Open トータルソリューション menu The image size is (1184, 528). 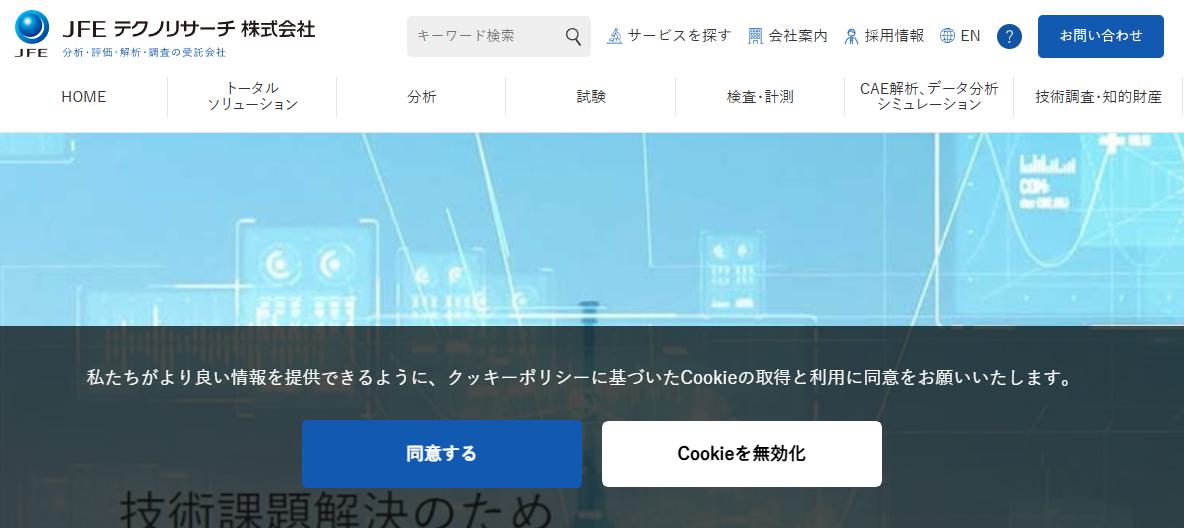(252, 97)
